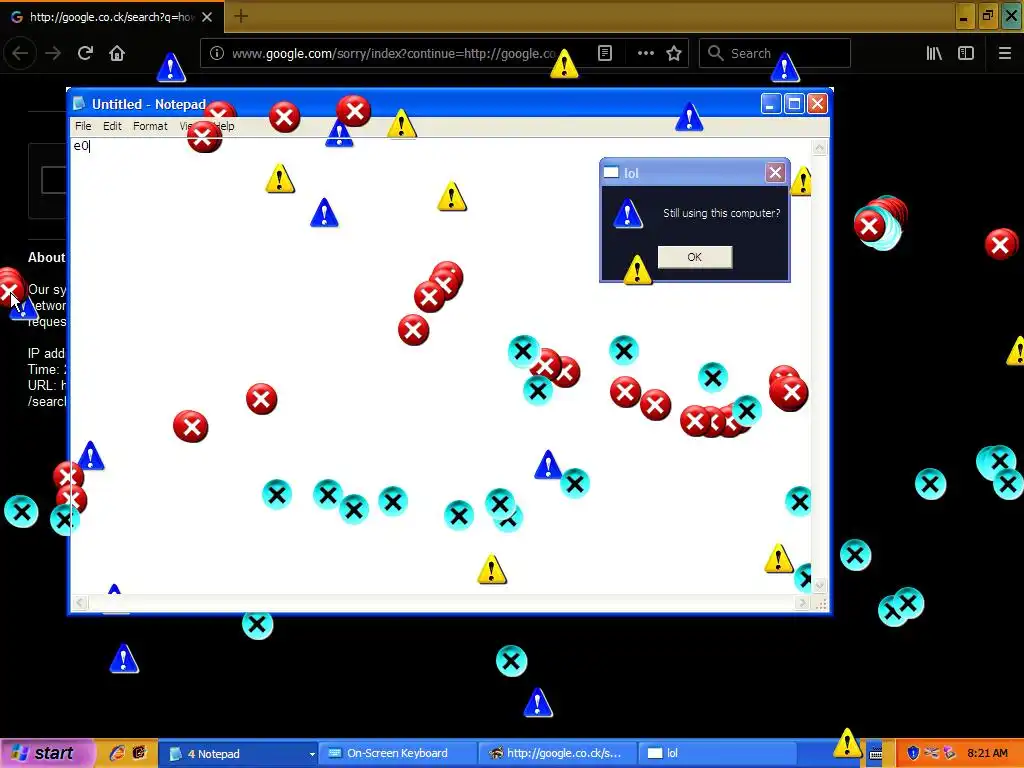Click Still using this computer? text

722,213
